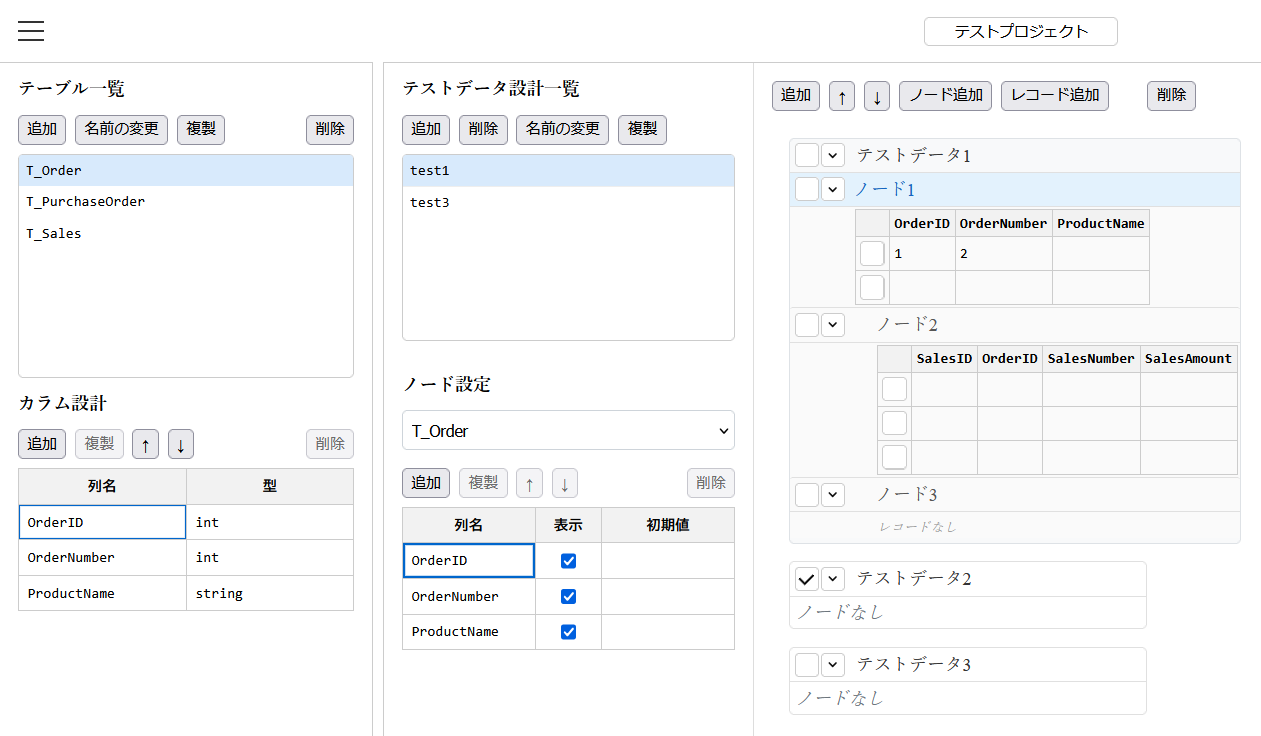
Task: Open the hamburger menu
Action: tap(31, 31)
